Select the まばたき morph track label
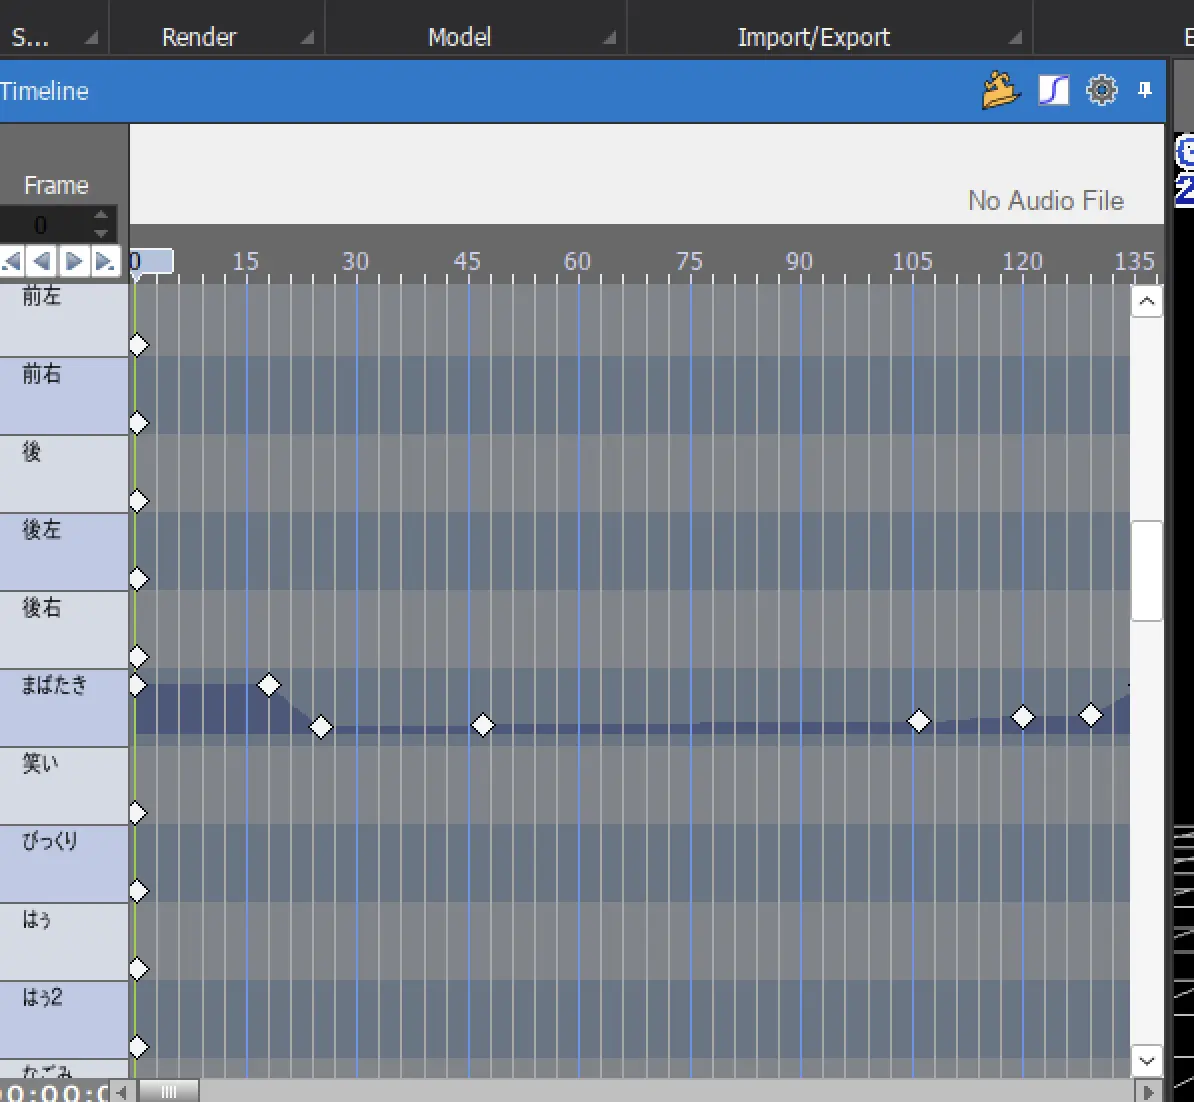1194x1102 pixels. tap(64, 708)
